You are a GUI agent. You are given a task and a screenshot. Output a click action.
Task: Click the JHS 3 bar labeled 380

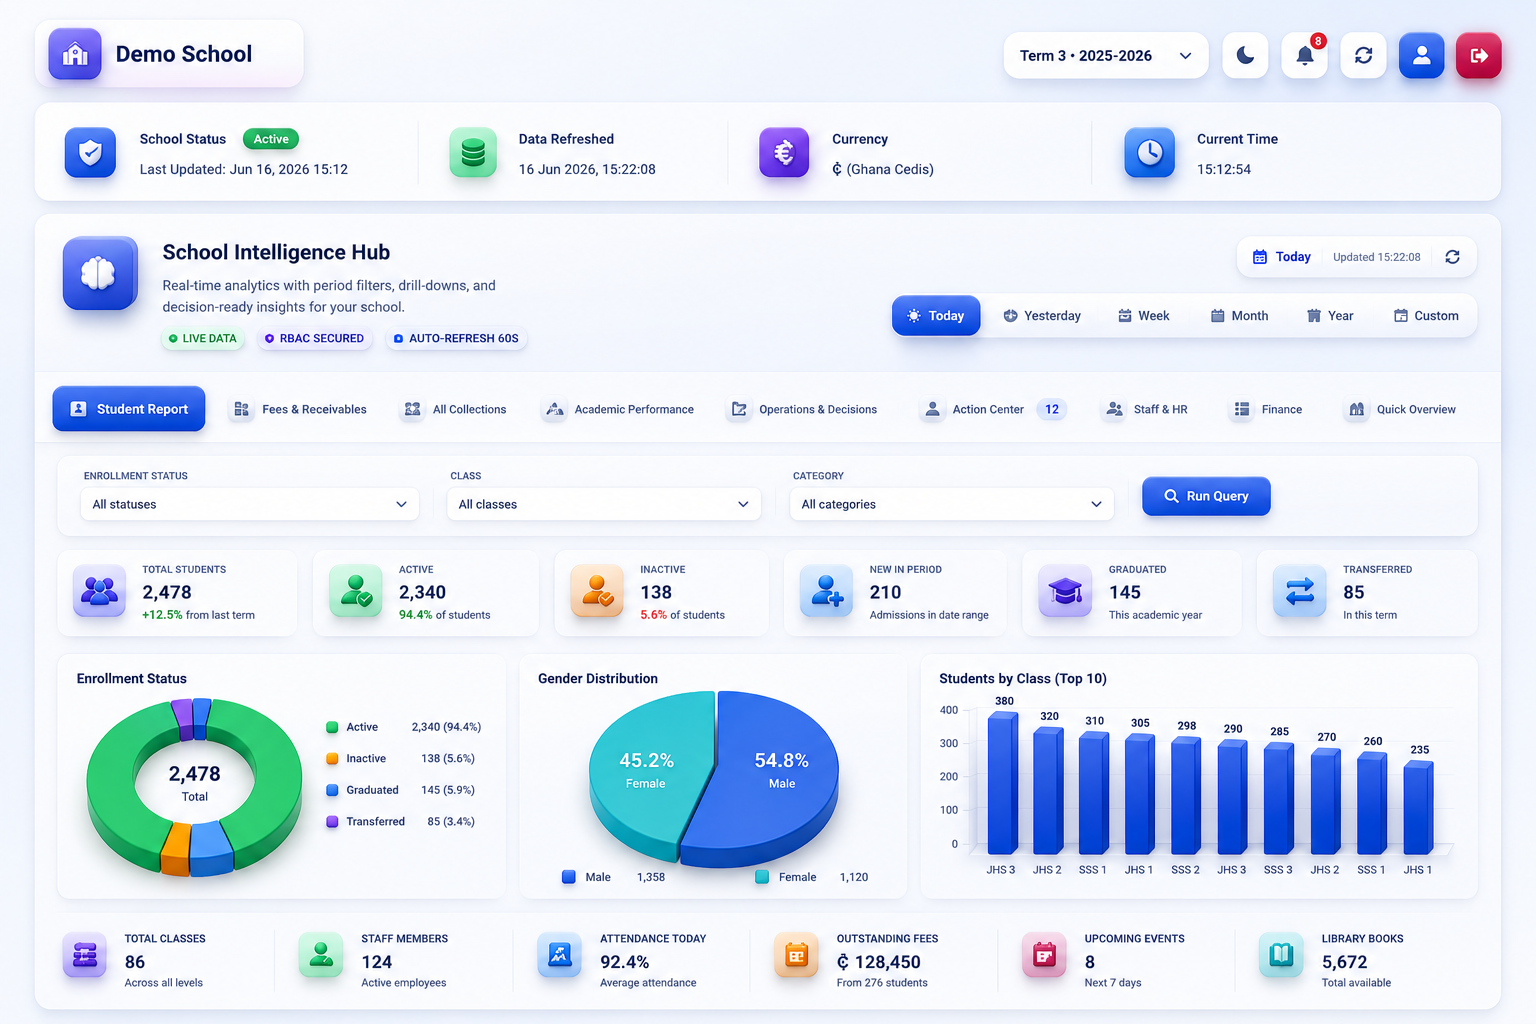[x=1002, y=783]
